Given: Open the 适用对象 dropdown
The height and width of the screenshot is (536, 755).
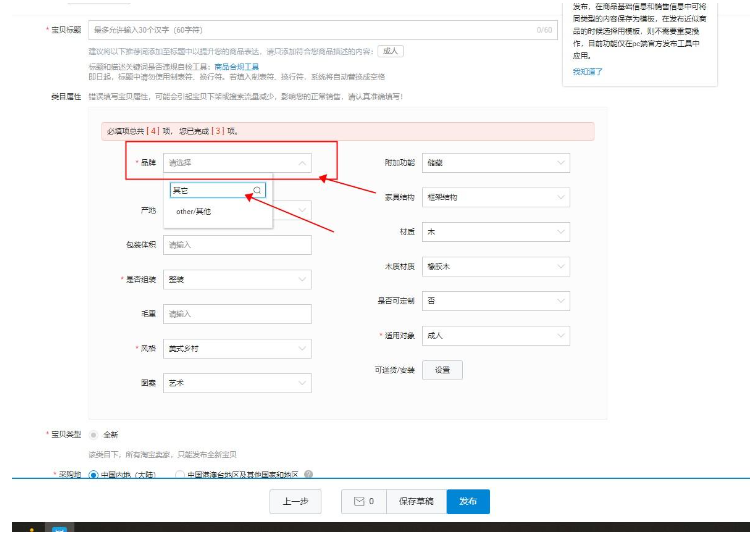Looking at the screenshot, I should 494,336.
